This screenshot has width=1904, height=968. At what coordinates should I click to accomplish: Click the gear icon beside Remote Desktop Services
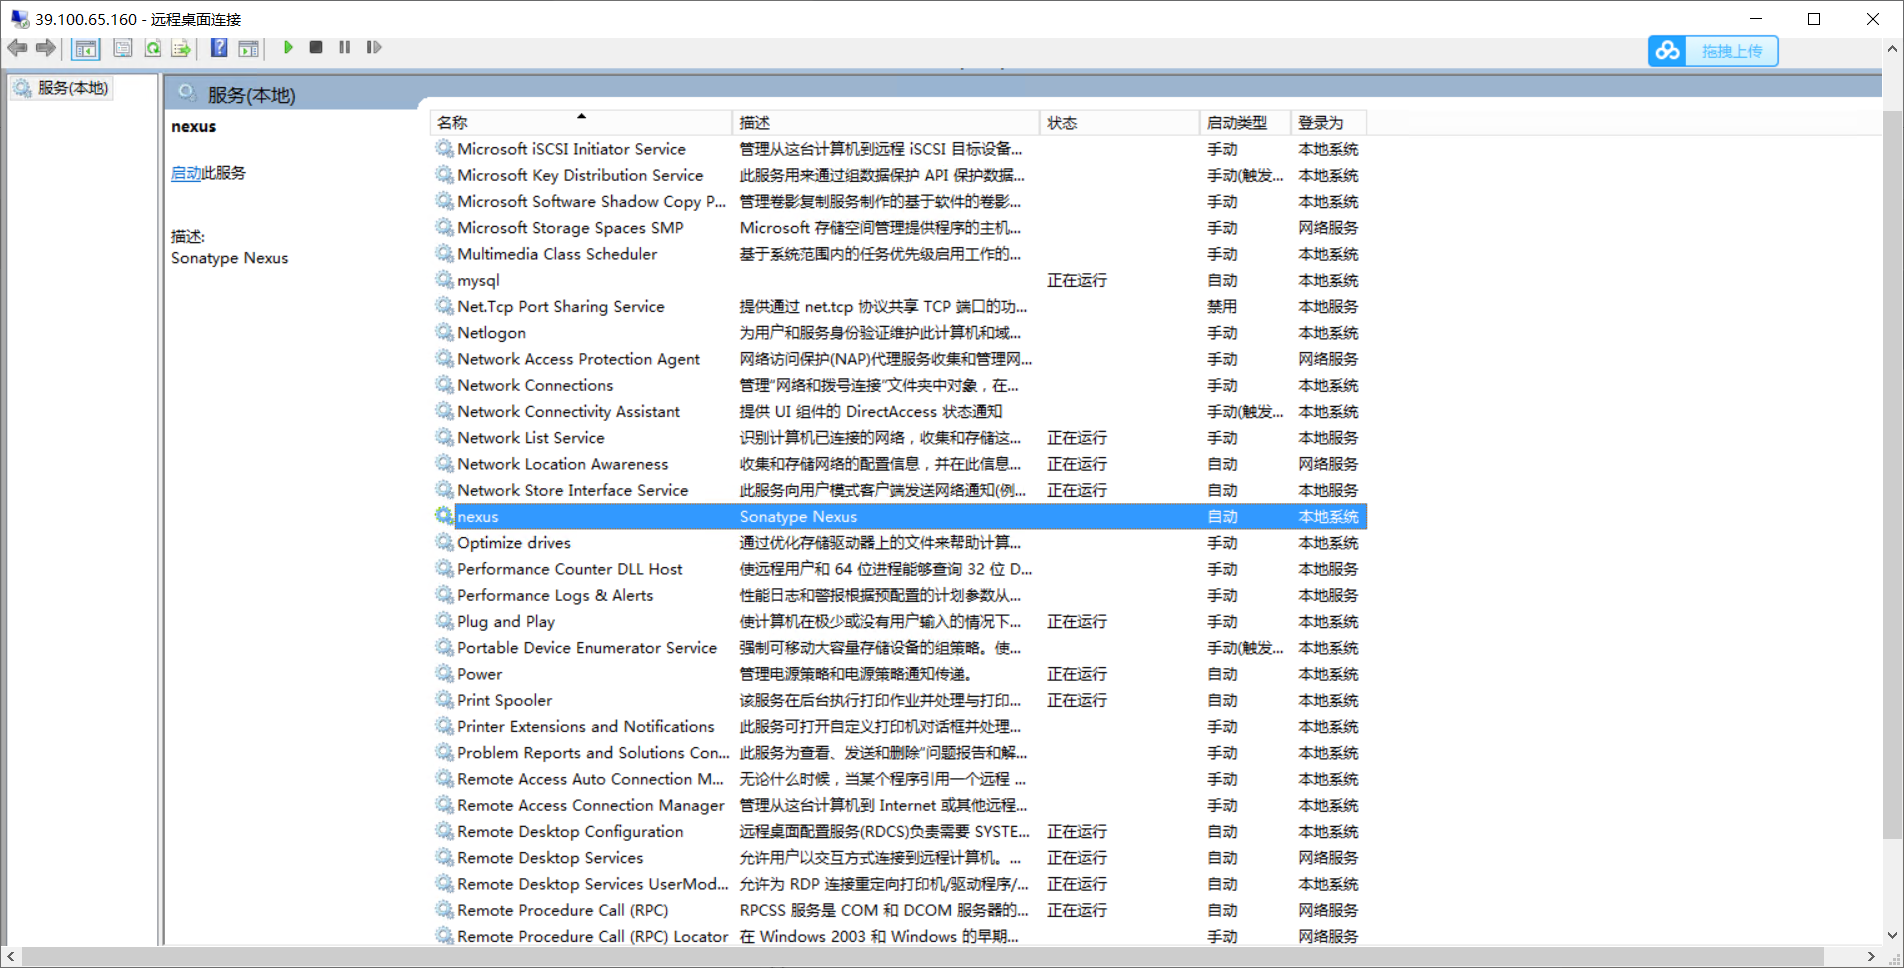pyautogui.click(x=444, y=857)
